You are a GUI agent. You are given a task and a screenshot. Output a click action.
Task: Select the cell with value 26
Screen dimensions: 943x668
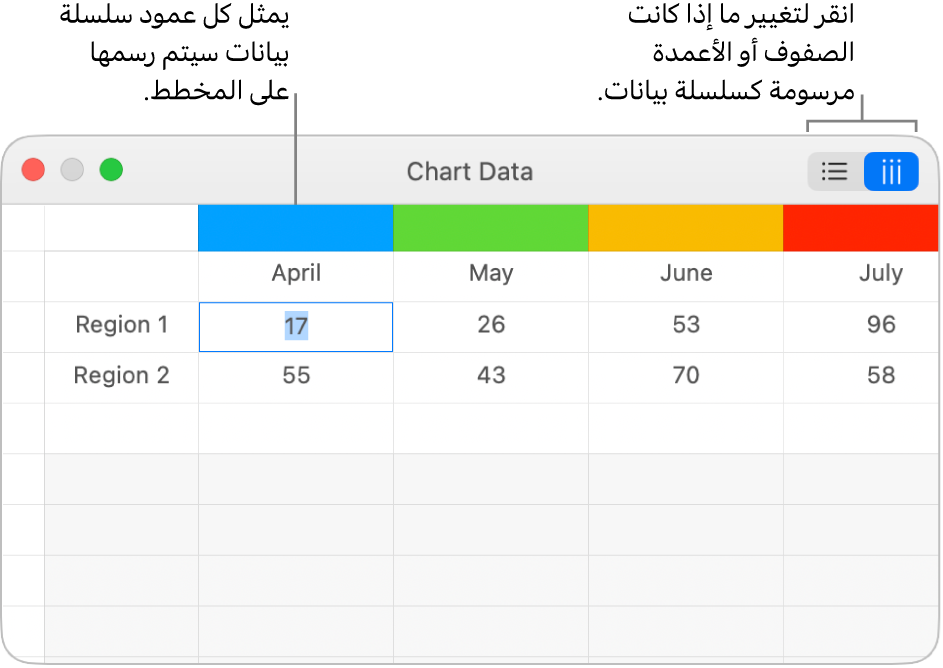(491, 325)
